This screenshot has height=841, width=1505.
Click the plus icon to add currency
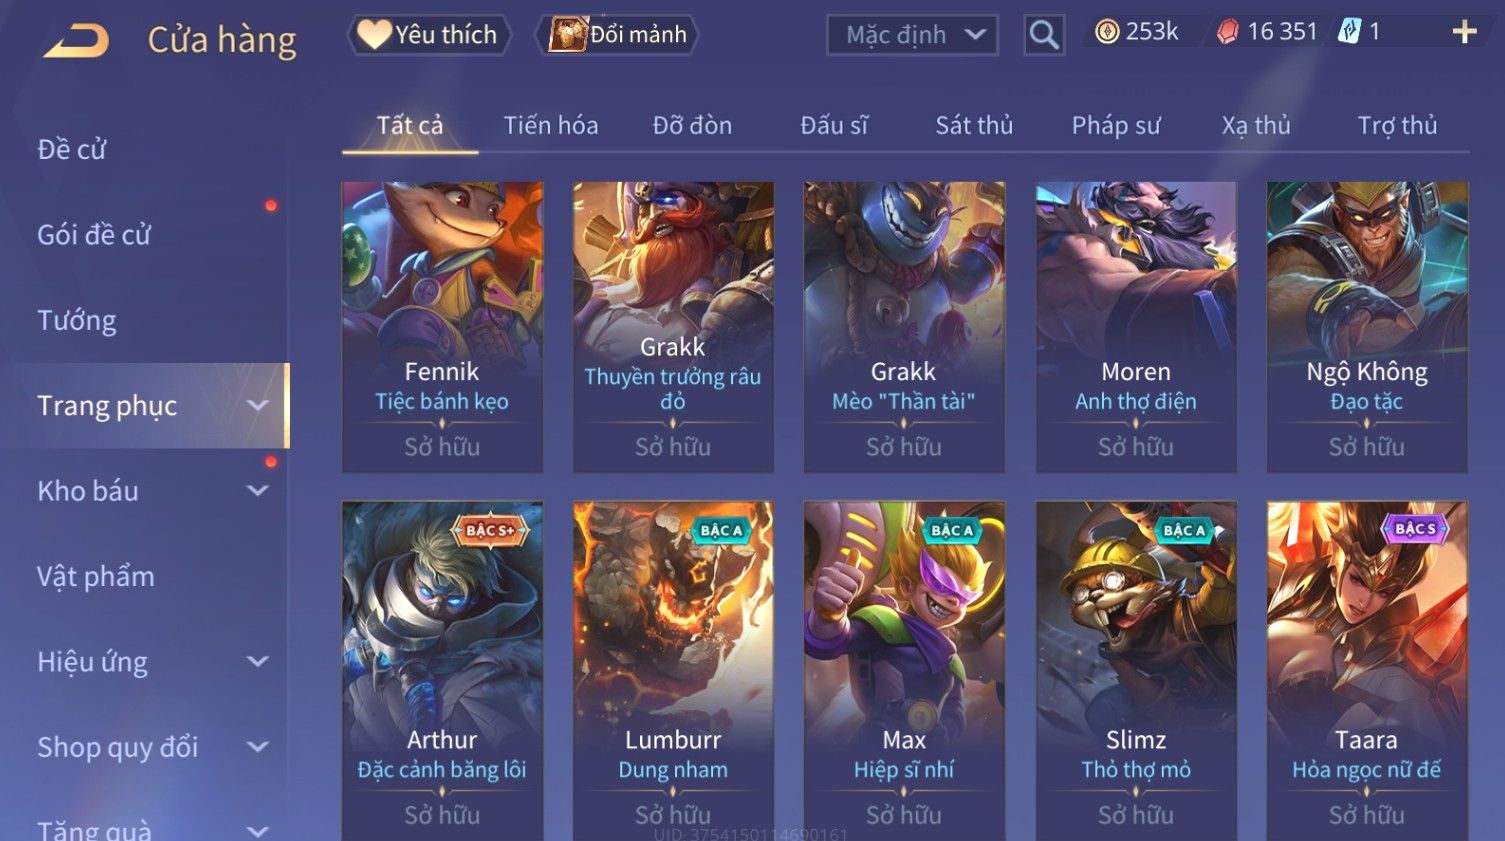tap(1464, 33)
